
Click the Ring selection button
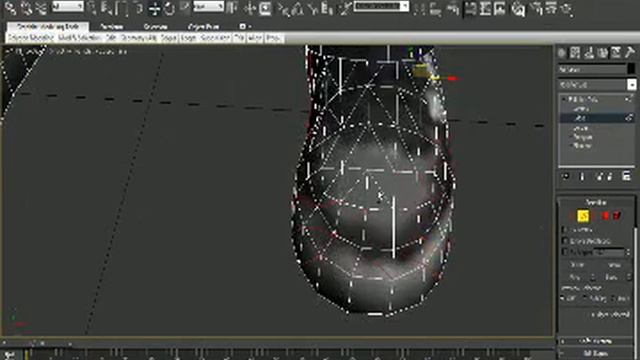tap(575, 278)
